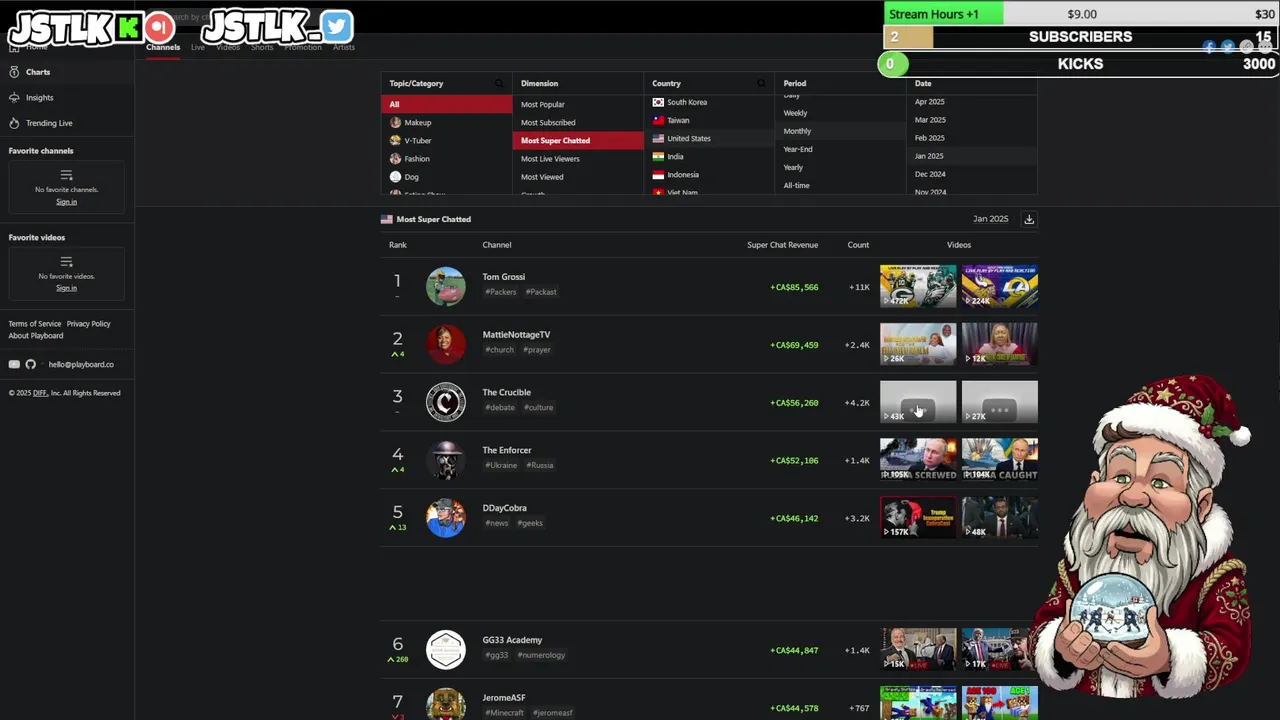Select the India flag

click(658, 156)
